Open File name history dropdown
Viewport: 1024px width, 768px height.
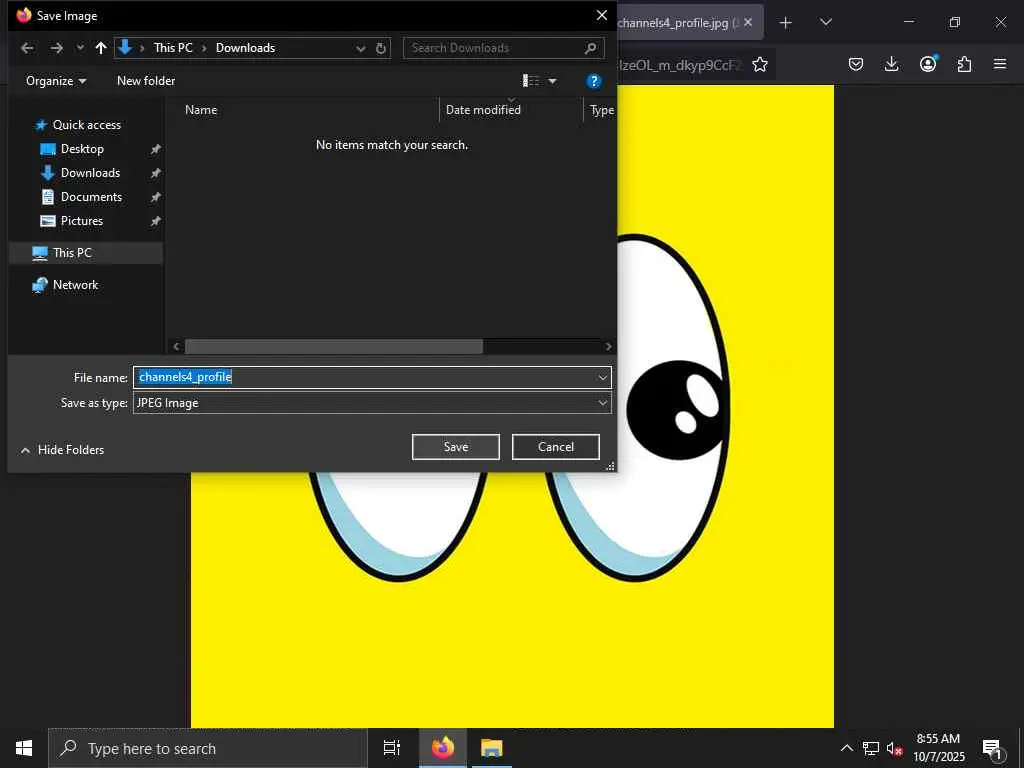click(x=603, y=377)
